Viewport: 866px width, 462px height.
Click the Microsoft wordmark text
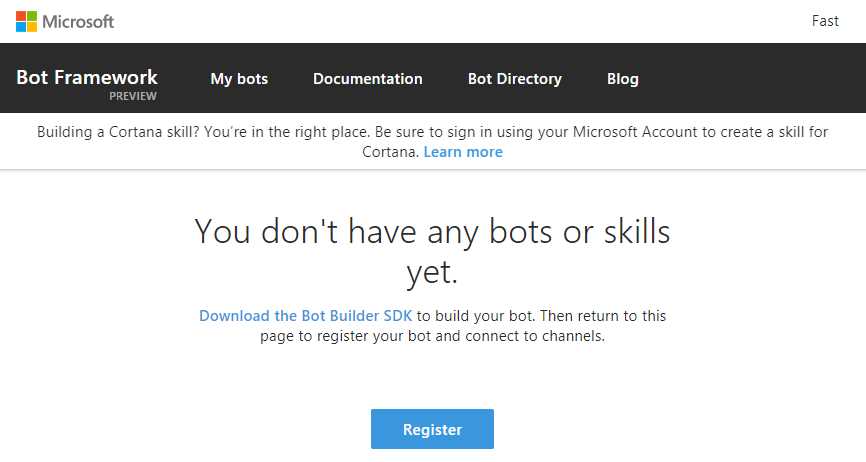[x=78, y=22]
